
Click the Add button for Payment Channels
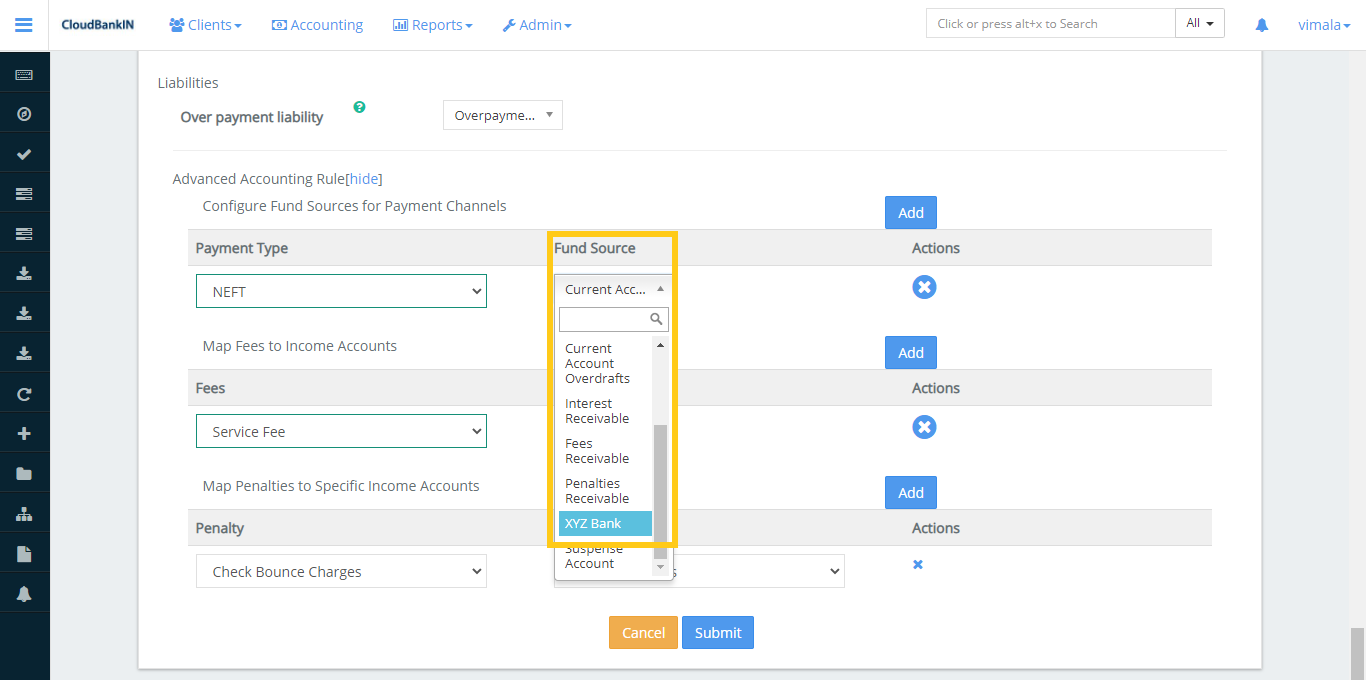[910, 212]
